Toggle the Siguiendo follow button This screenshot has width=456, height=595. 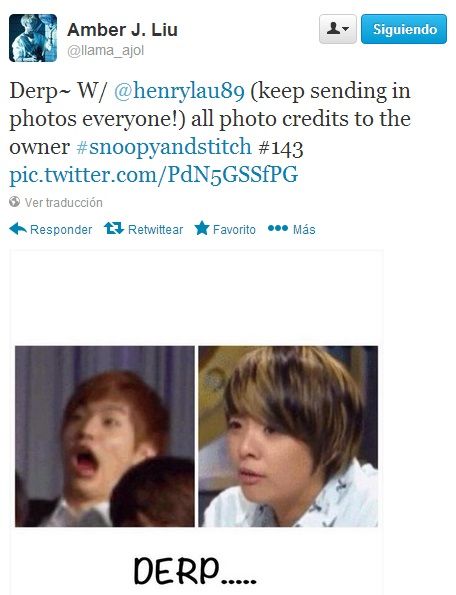coord(404,29)
